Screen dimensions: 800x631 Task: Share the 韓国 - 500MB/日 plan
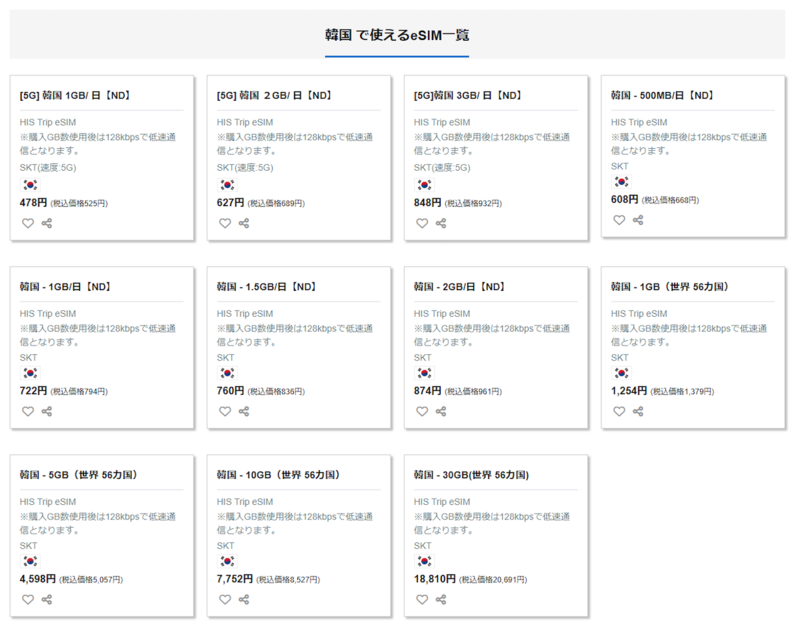pyautogui.click(x=638, y=220)
